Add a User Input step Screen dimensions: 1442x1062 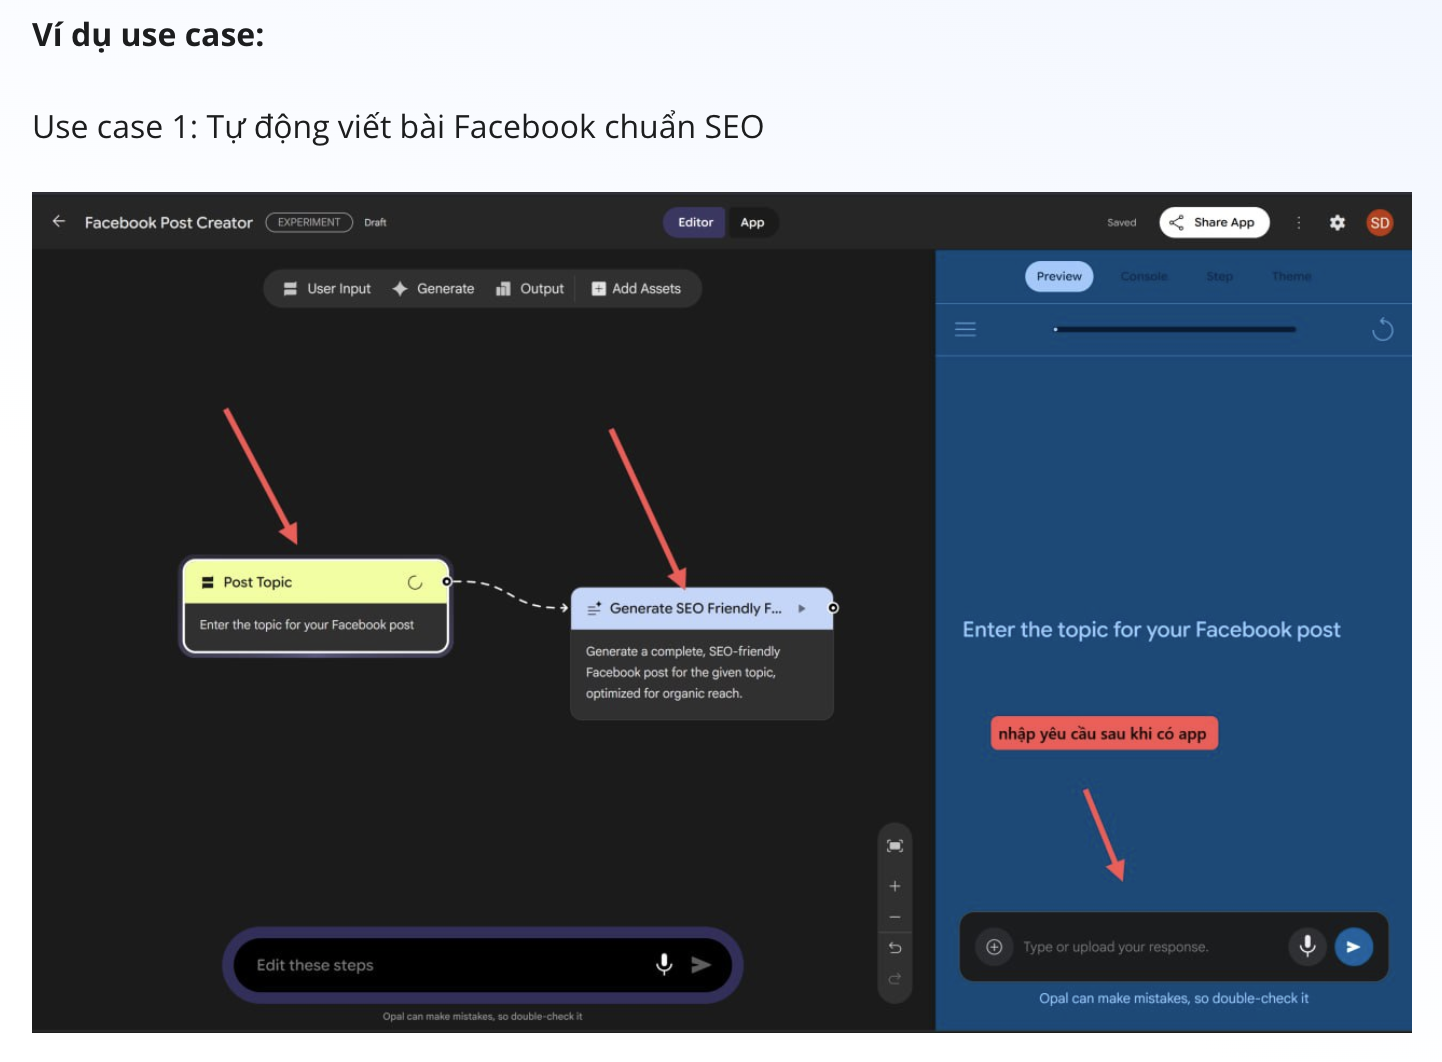(327, 289)
